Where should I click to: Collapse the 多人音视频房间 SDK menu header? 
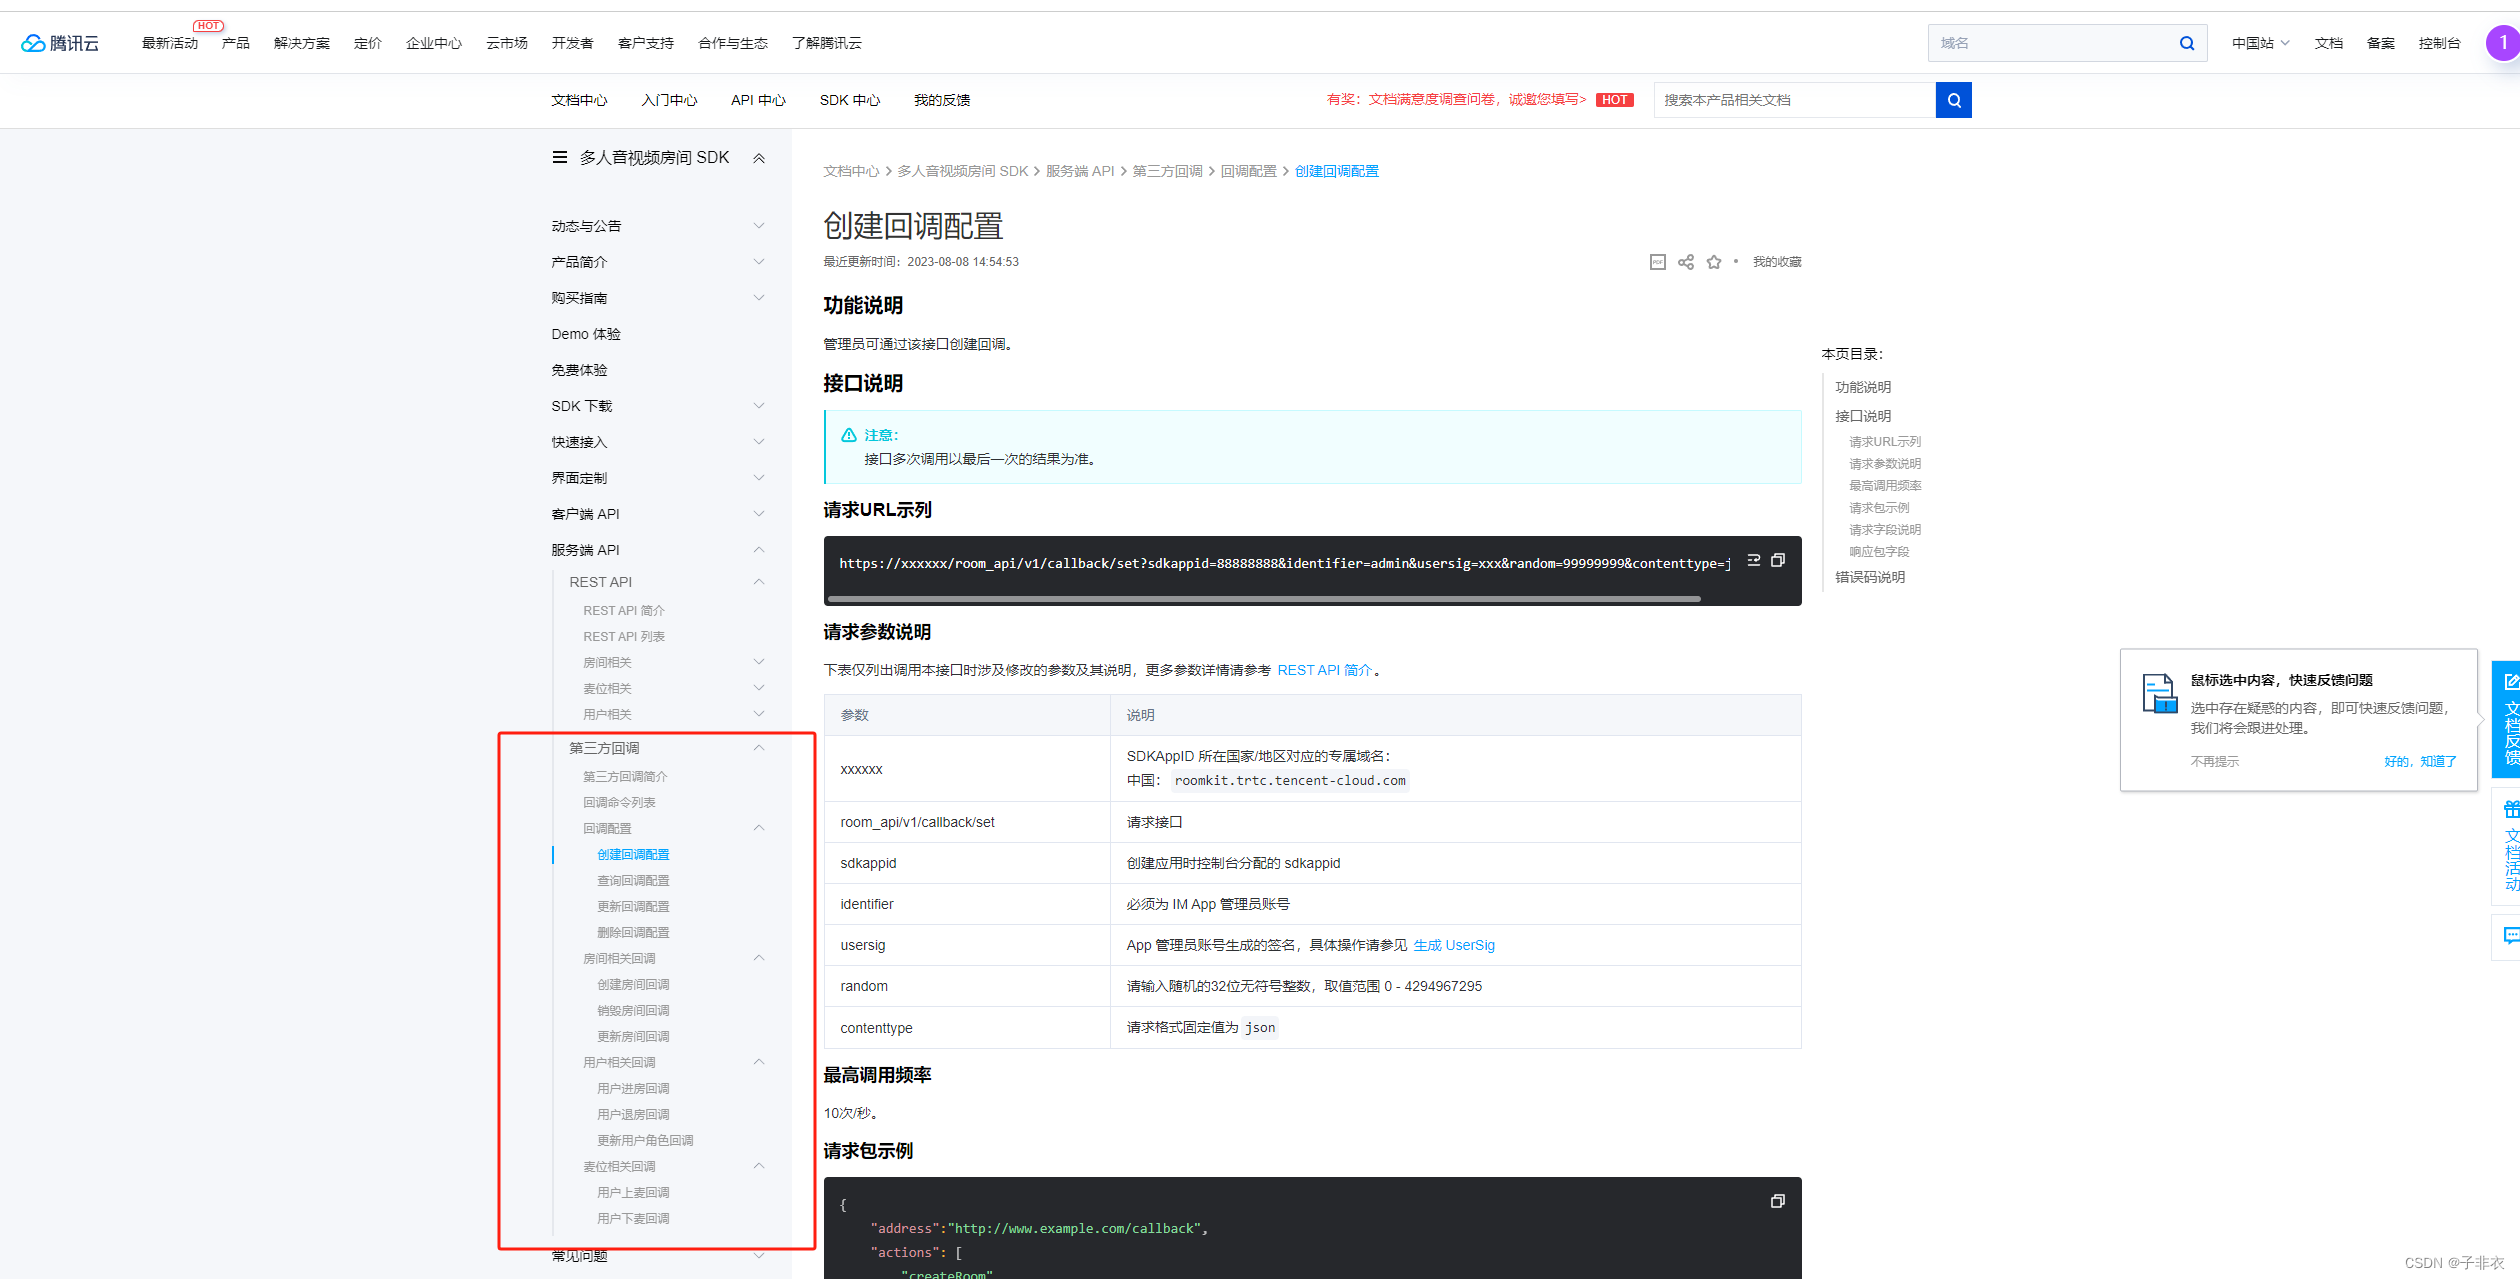(x=759, y=158)
